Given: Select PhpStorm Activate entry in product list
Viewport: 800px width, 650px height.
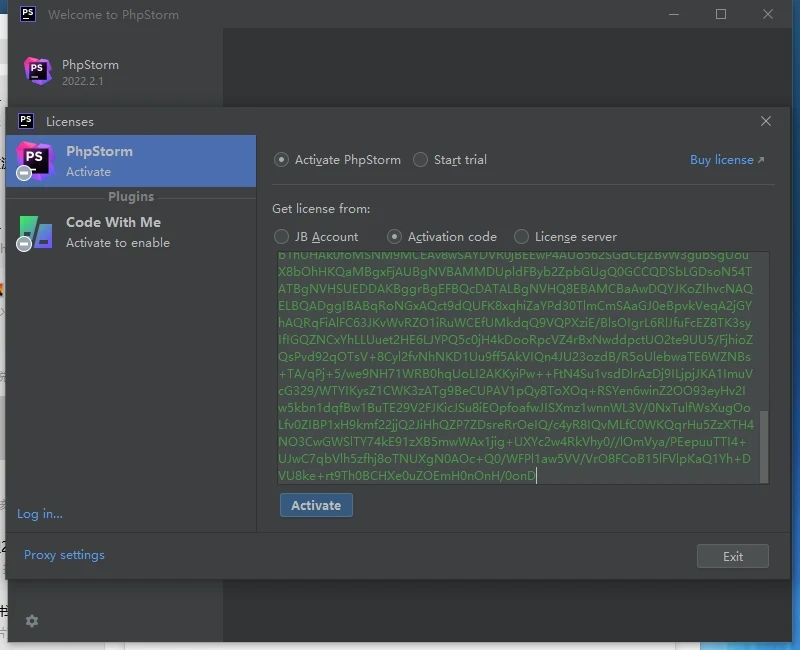Looking at the screenshot, I should click(x=131, y=161).
